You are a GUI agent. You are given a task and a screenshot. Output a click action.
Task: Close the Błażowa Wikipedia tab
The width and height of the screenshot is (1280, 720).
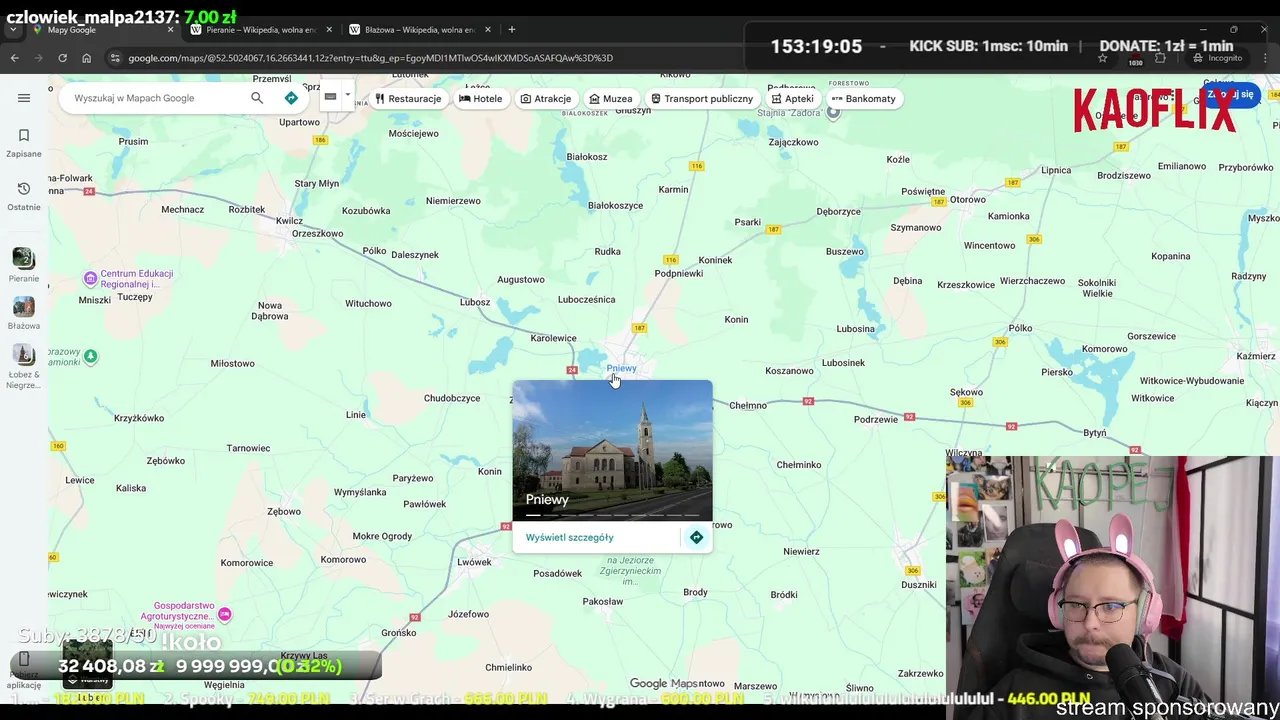click(x=488, y=30)
